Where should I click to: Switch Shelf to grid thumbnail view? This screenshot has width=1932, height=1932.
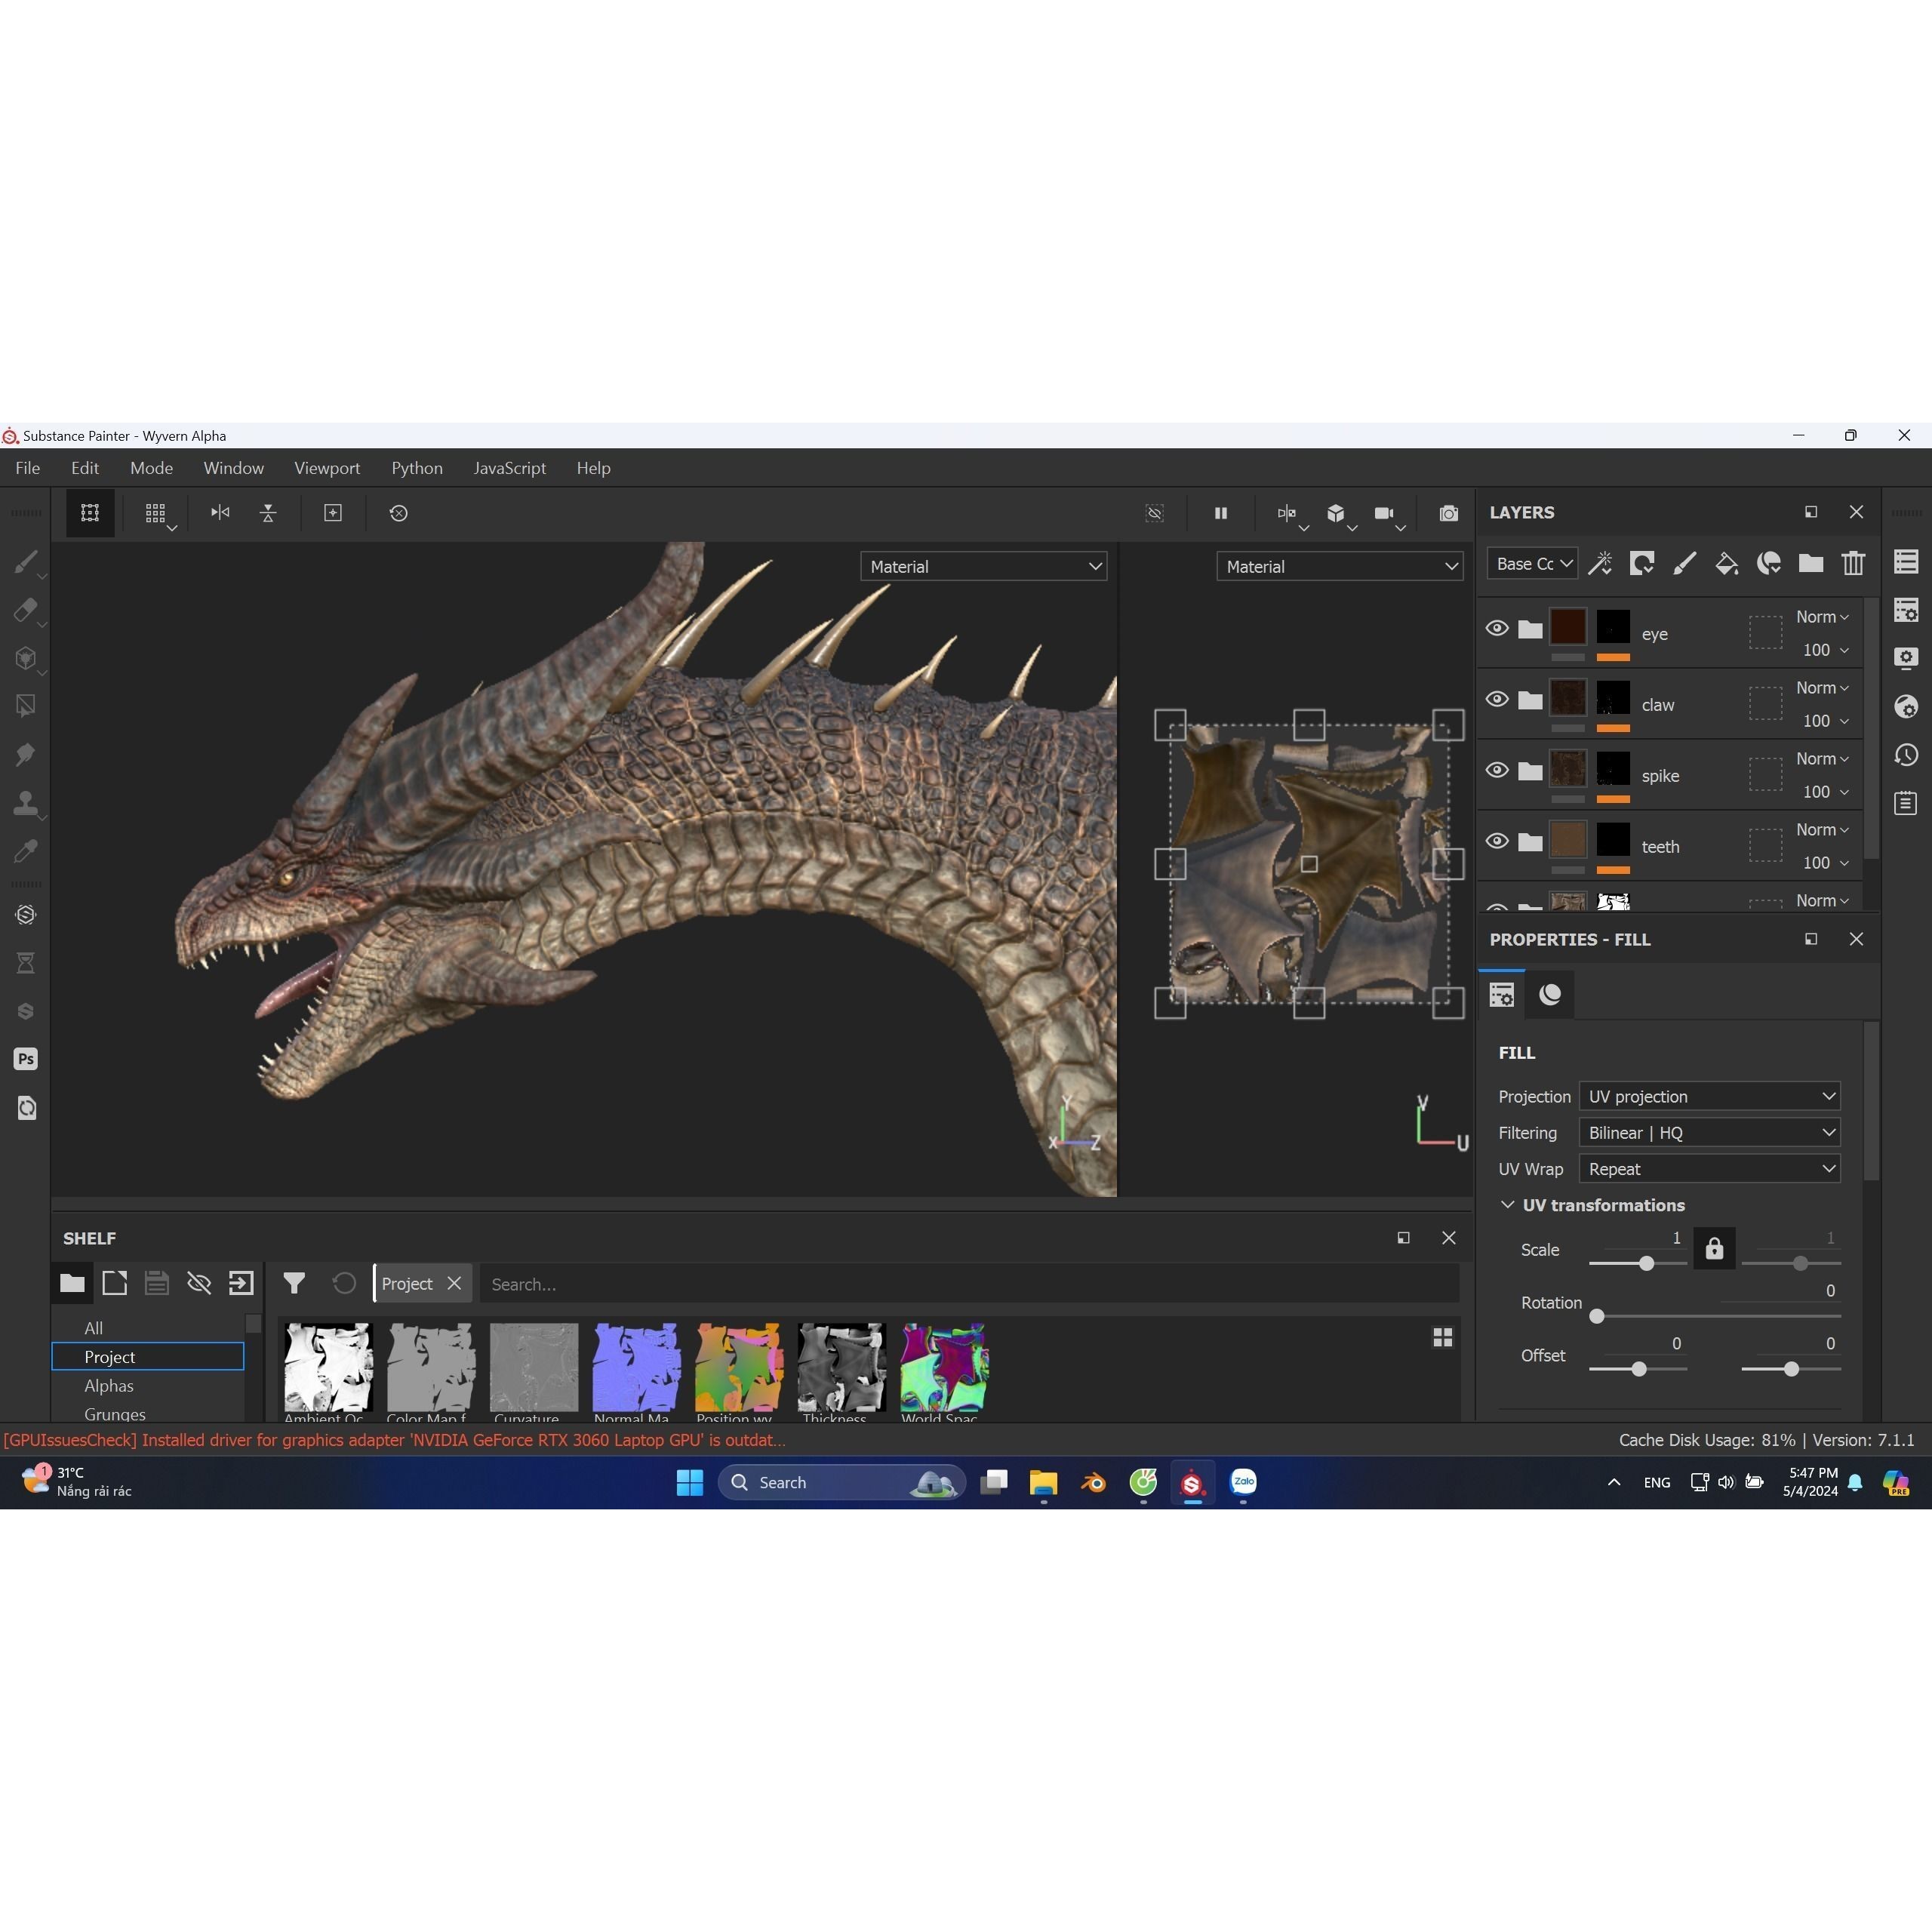click(x=1442, y=1338)
